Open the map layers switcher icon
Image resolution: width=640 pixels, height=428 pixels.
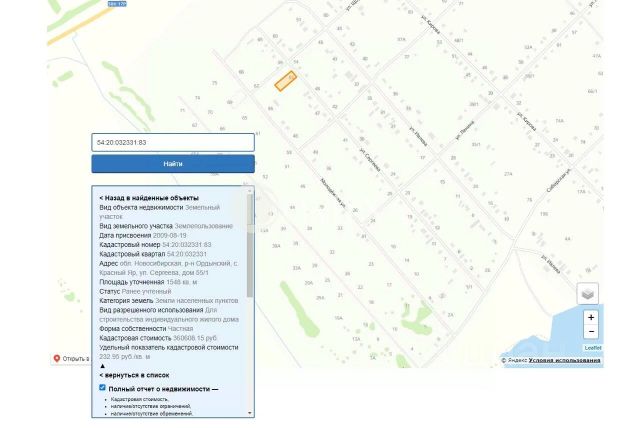click(x=587, y=293)
